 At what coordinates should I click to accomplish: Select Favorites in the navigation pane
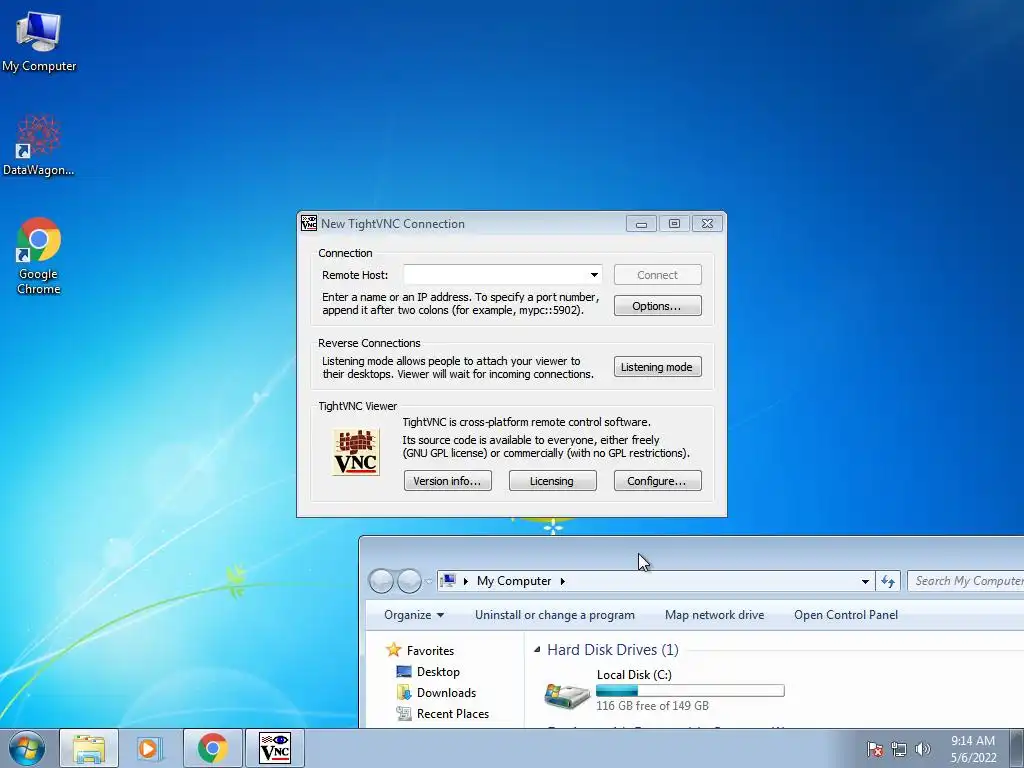pyautogui.click(x=430, y=650)
